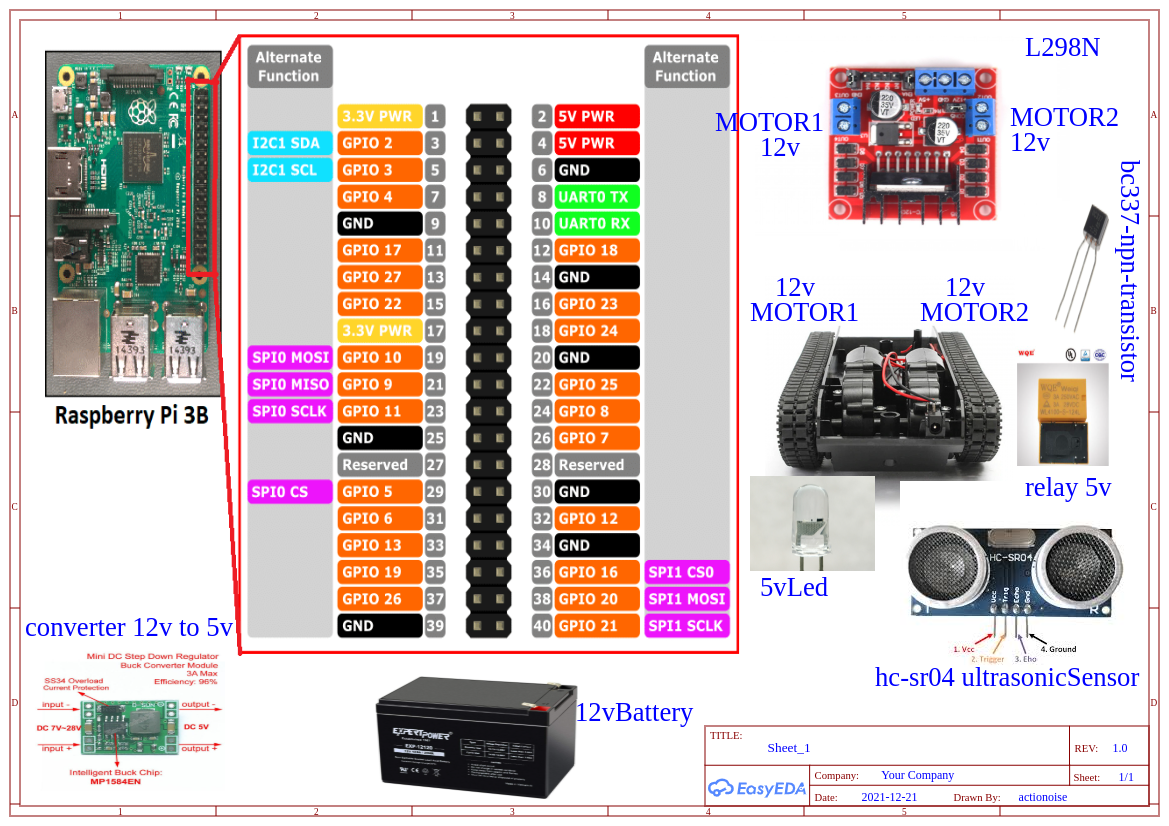Select the 'SPI0 MOSI' label
This screenshot has width=1169, height=826.
[x=290, y=358]
